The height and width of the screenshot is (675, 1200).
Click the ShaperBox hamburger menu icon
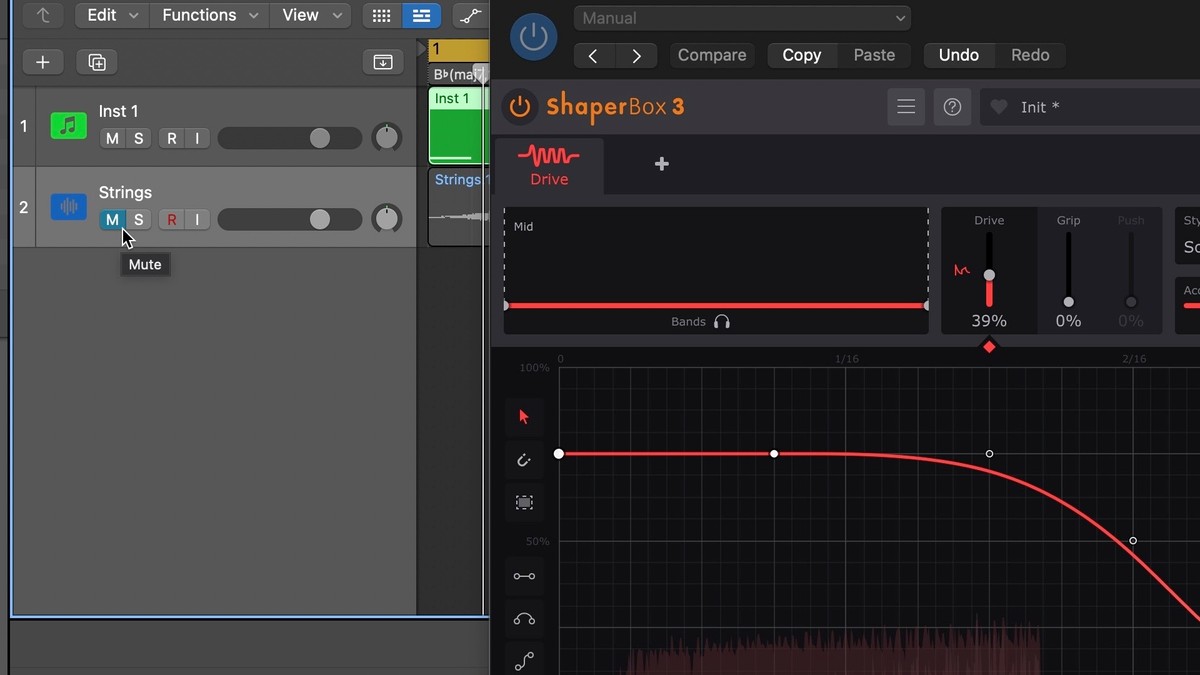tap(906, 107)
